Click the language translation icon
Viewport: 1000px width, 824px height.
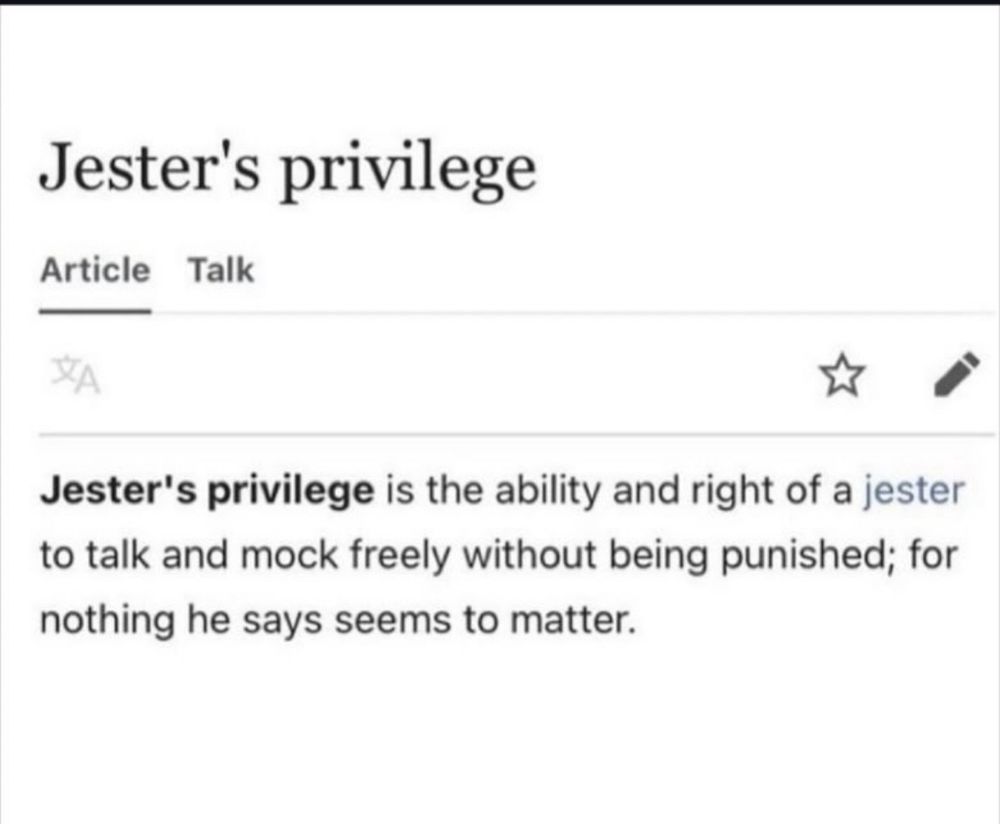coord(64,376)
